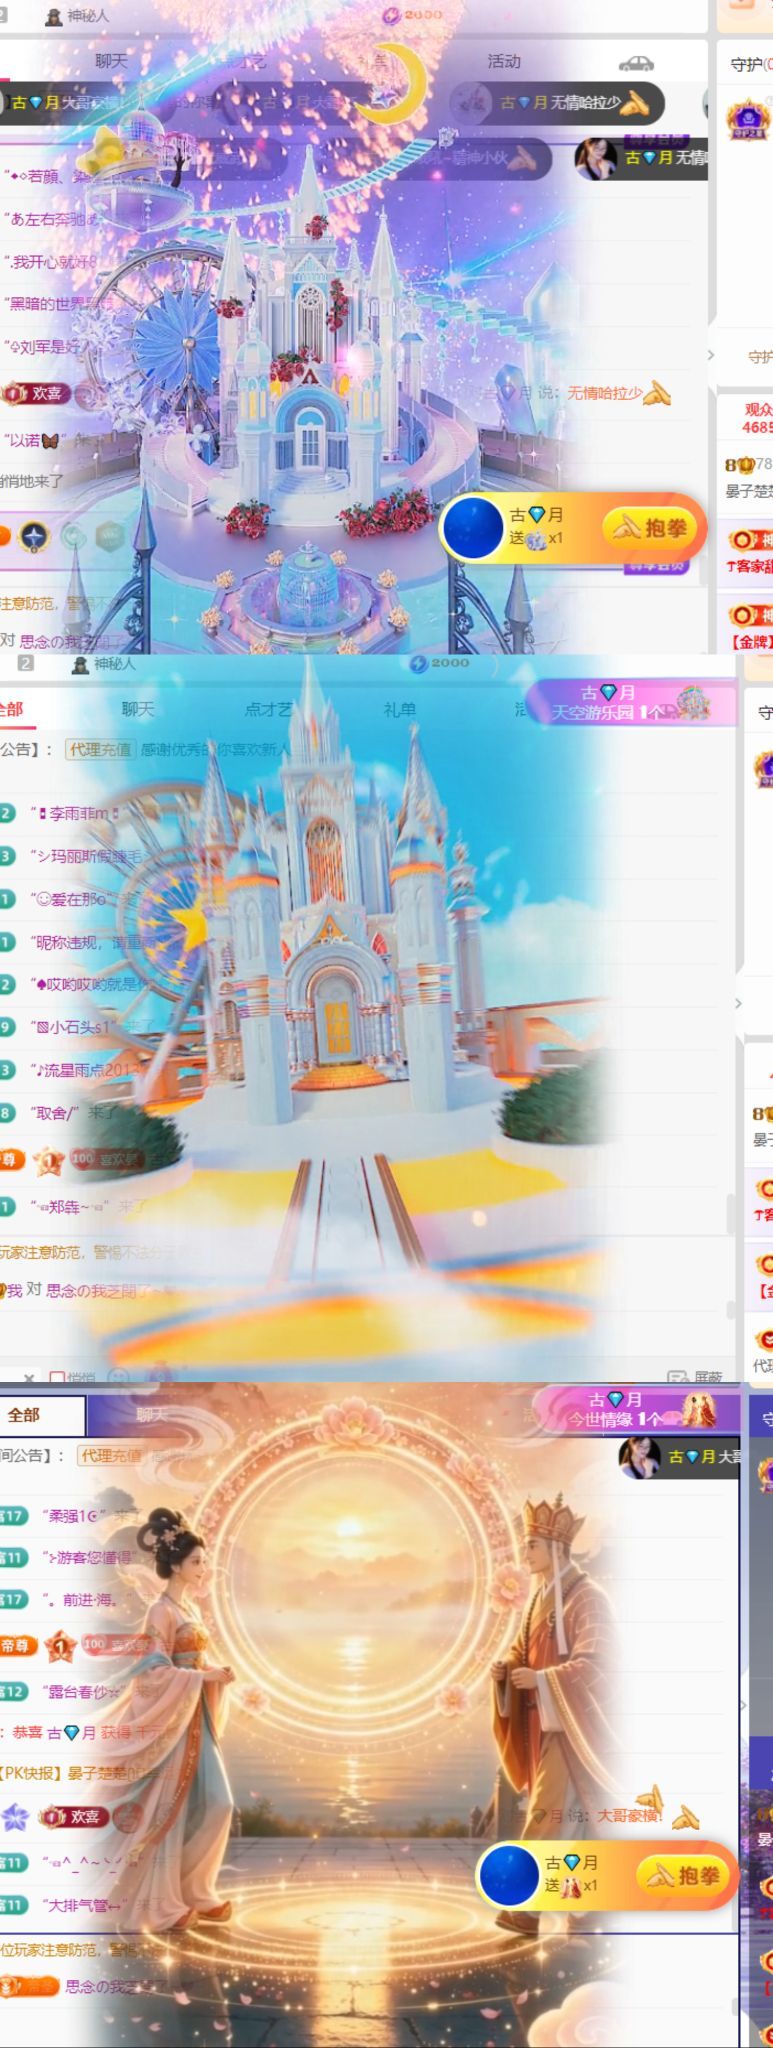This screenshot has width=773, height=2048.
Task: Expand side chevron in the 天空游乐园 panel
Action: tap(738, 1003)
